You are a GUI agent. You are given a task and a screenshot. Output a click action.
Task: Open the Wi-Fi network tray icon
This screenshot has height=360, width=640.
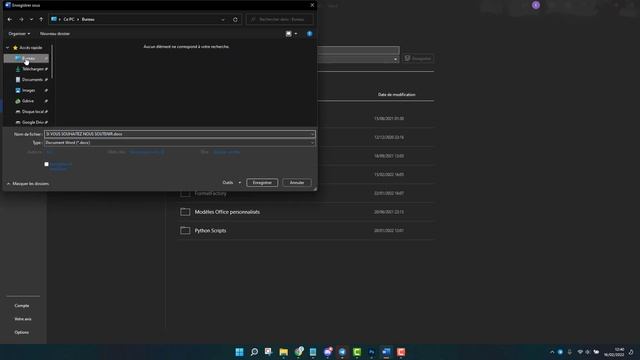coord(580,352)
